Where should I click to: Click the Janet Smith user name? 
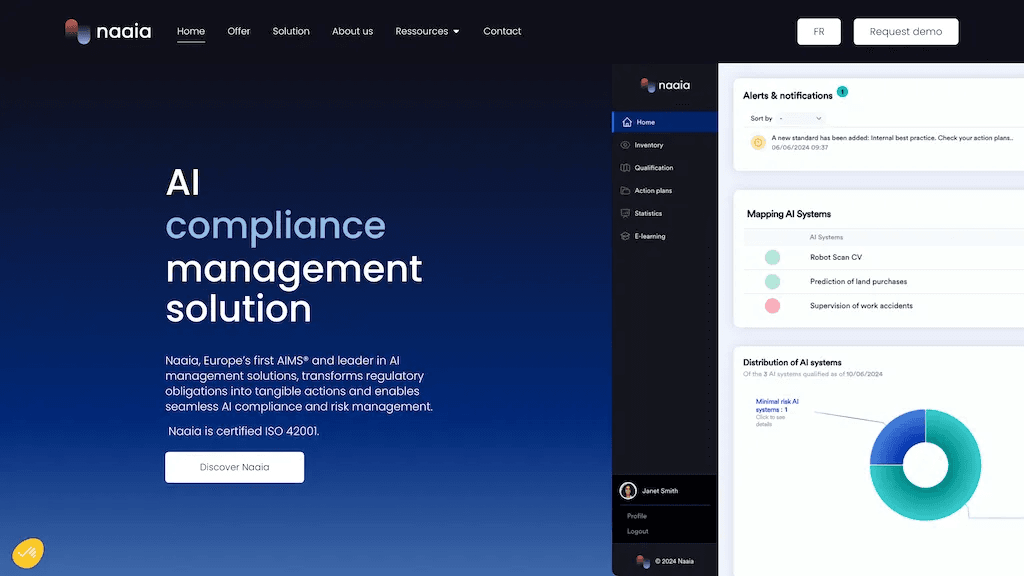pos(660,491)
